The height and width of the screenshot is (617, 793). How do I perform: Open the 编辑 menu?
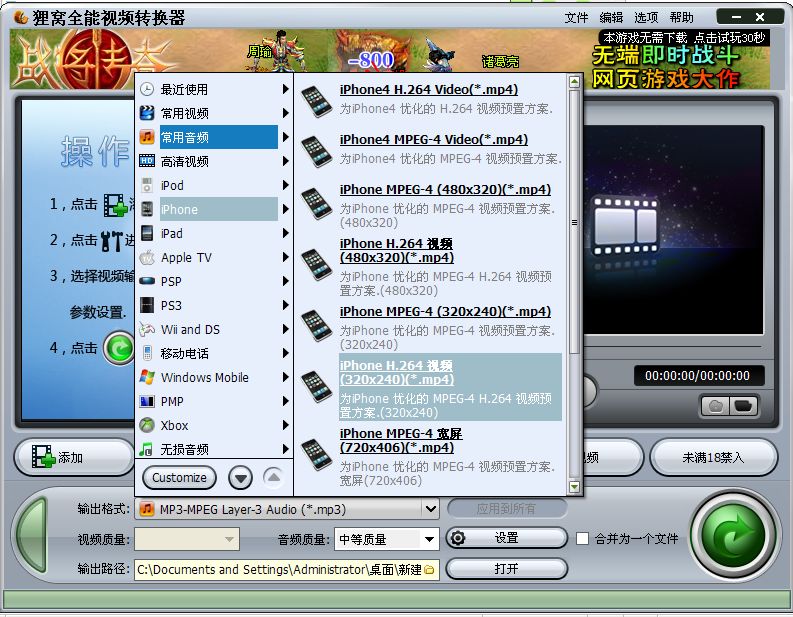(611, 18)
